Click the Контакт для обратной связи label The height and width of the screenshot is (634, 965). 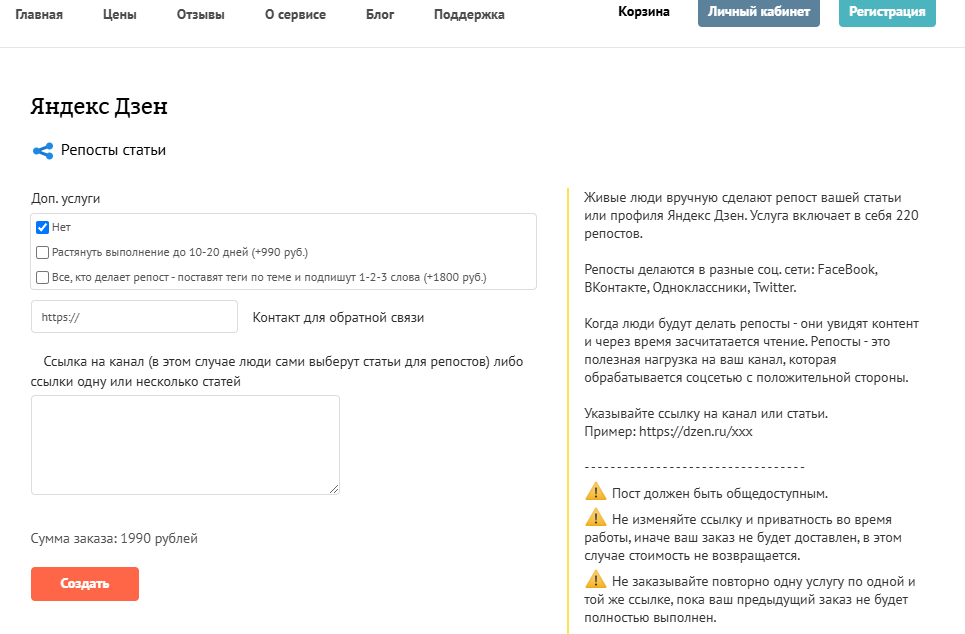(338, 318)
